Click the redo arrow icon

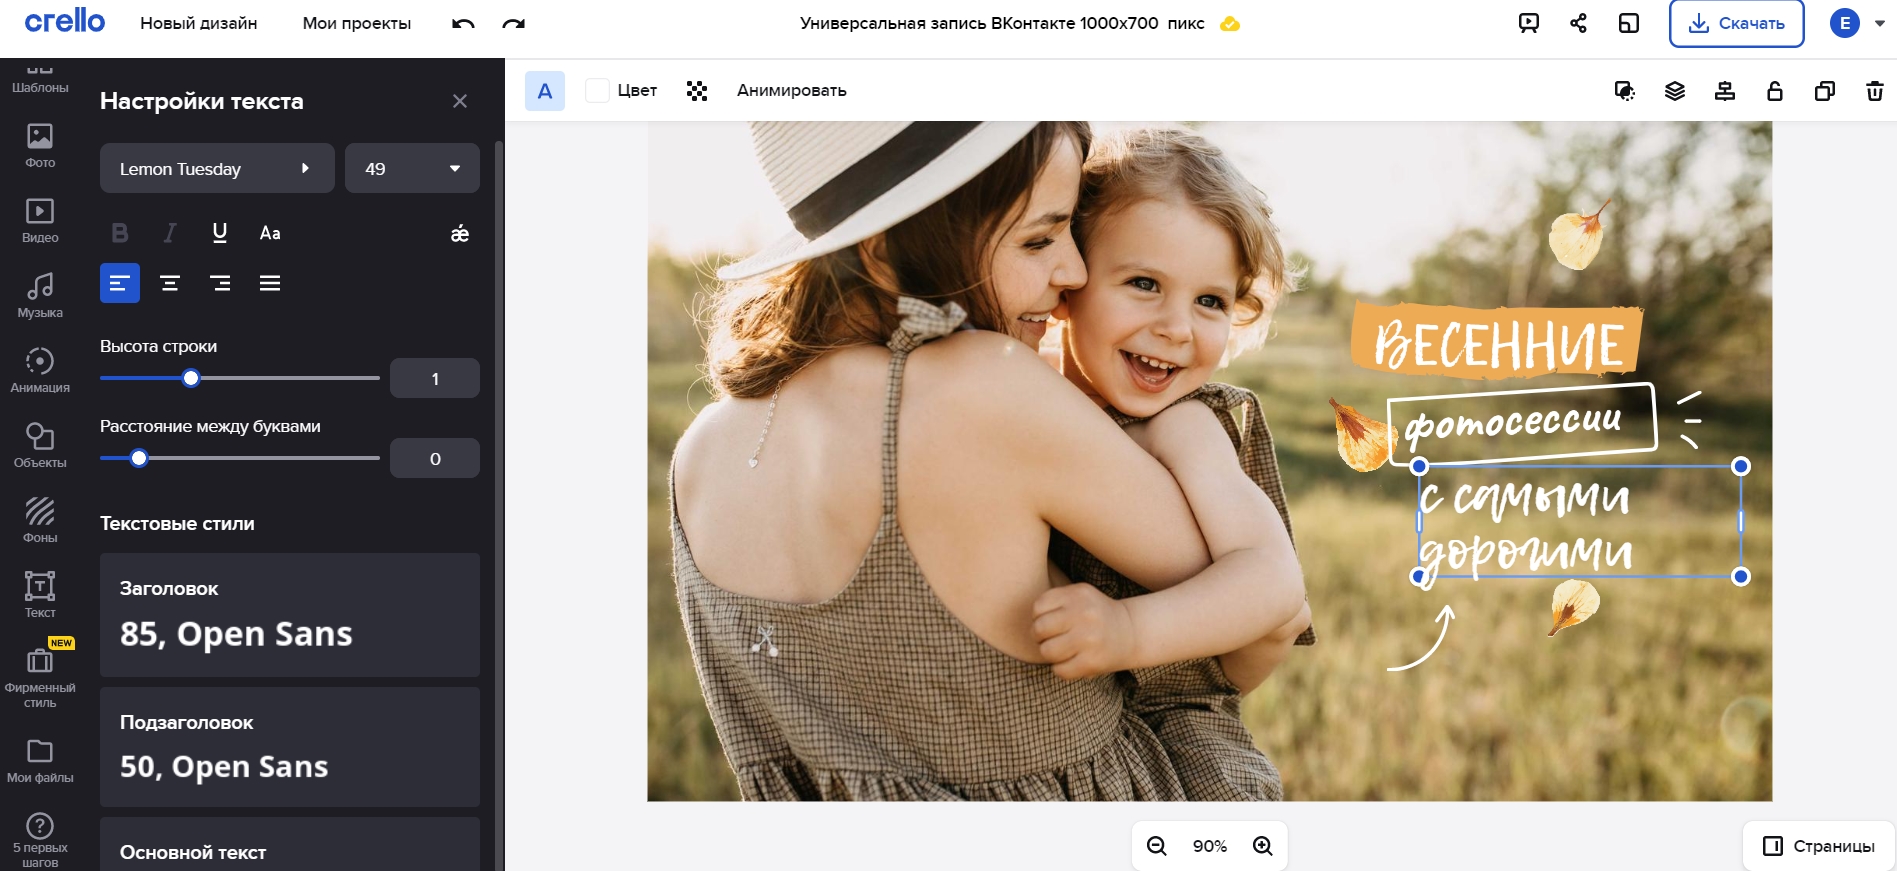point(513,23)
